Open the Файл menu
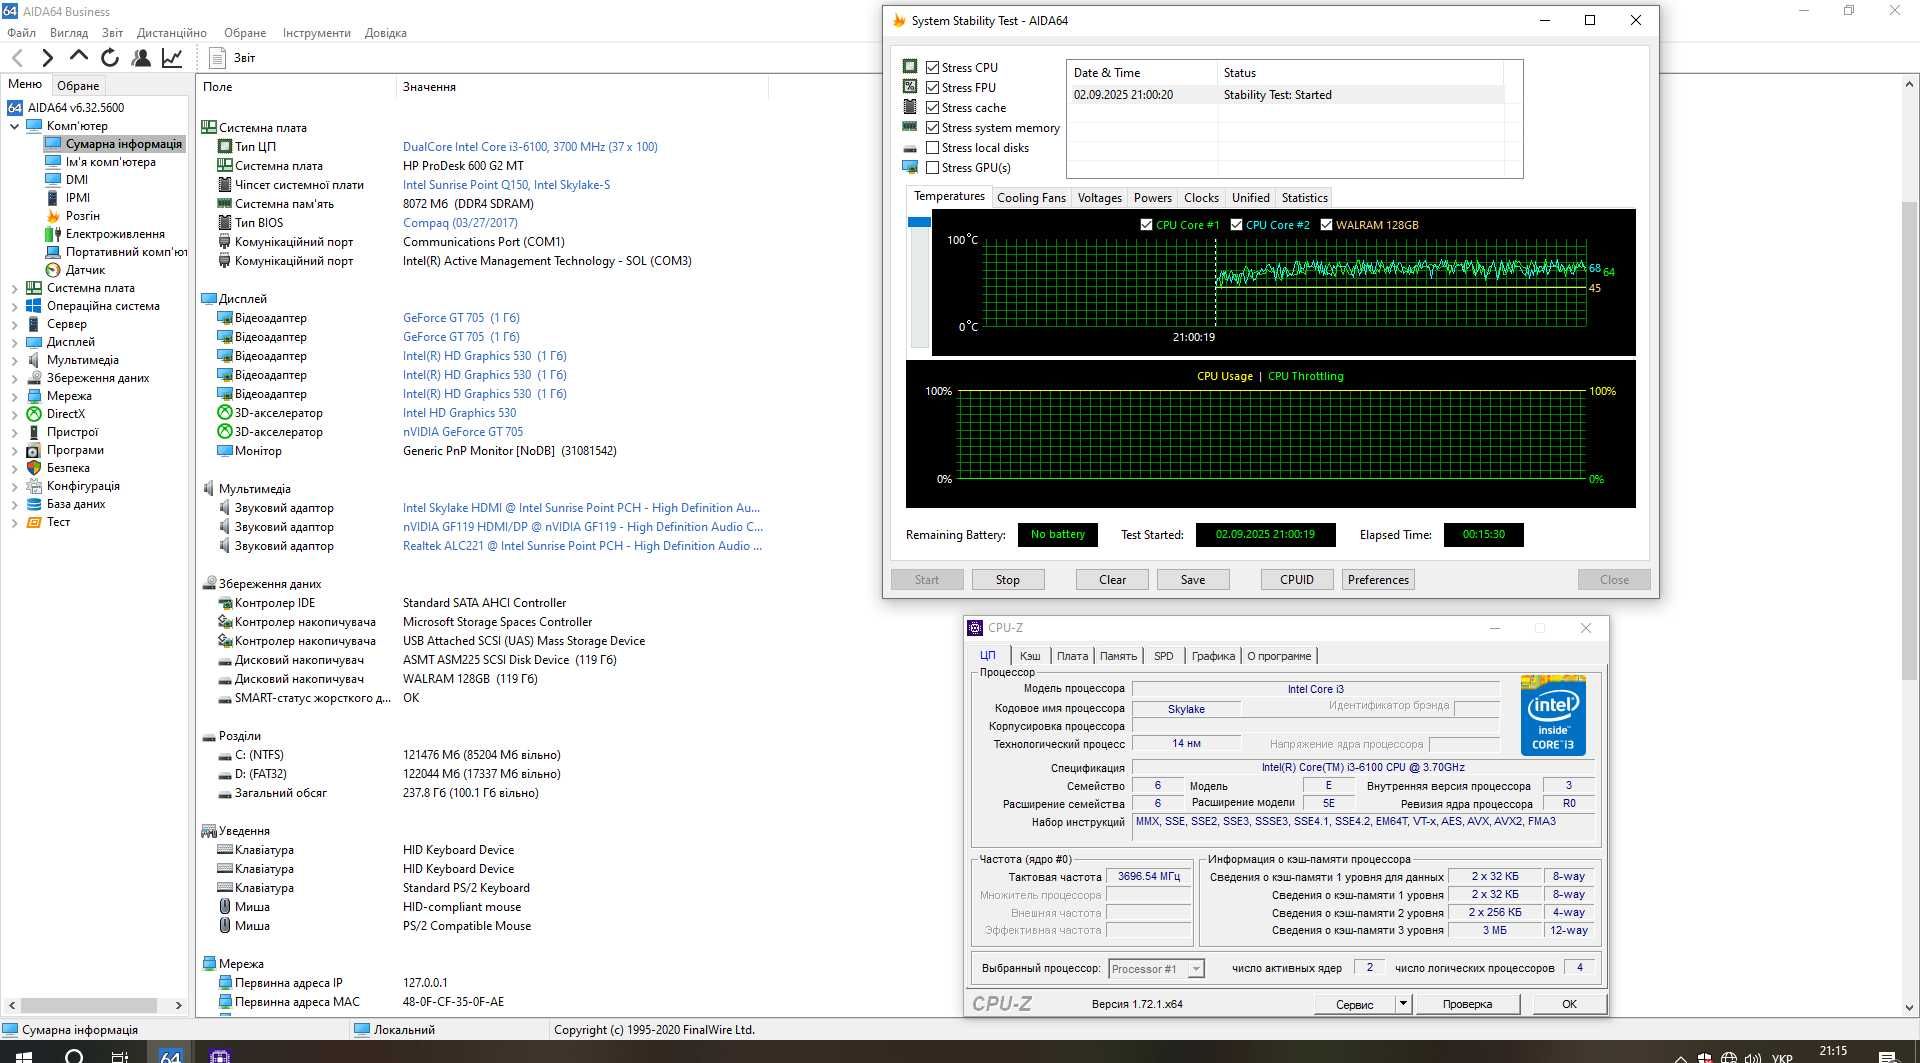1920x1063 pixels. pos(21,33)
